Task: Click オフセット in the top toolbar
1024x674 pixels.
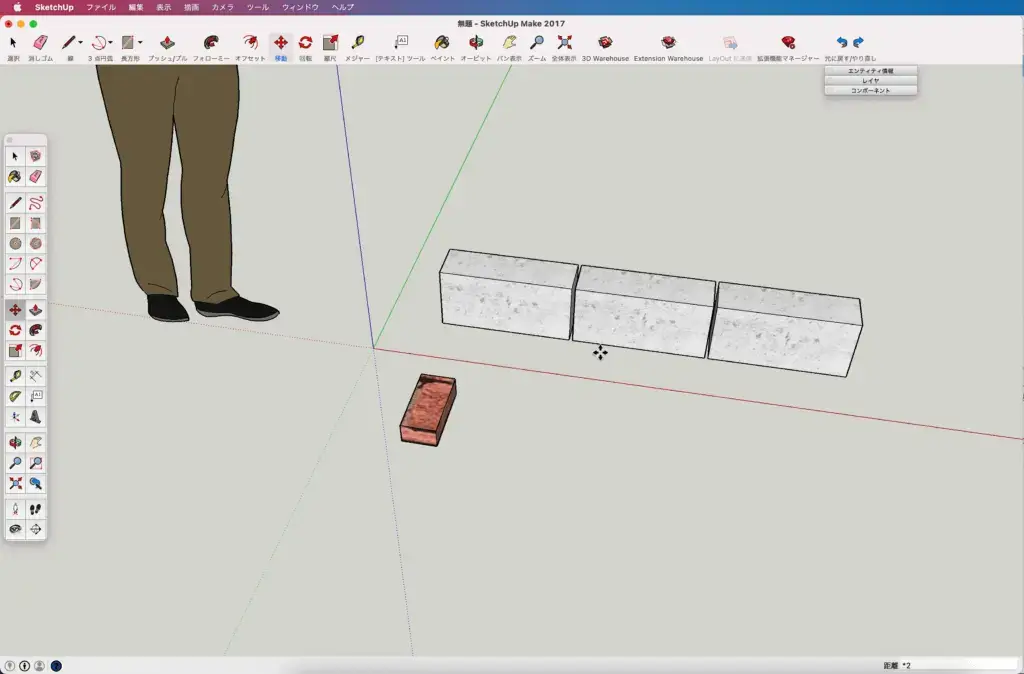Action: [x=250, y=48]
